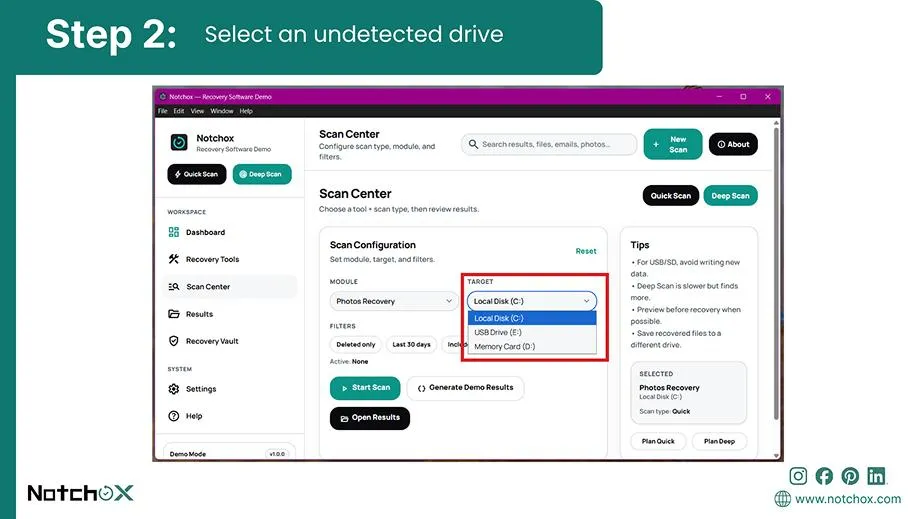The width and height of the screenshot is (922, 519).
Task: Click the www.notchox.com website link
Action: tap(848, 499)
